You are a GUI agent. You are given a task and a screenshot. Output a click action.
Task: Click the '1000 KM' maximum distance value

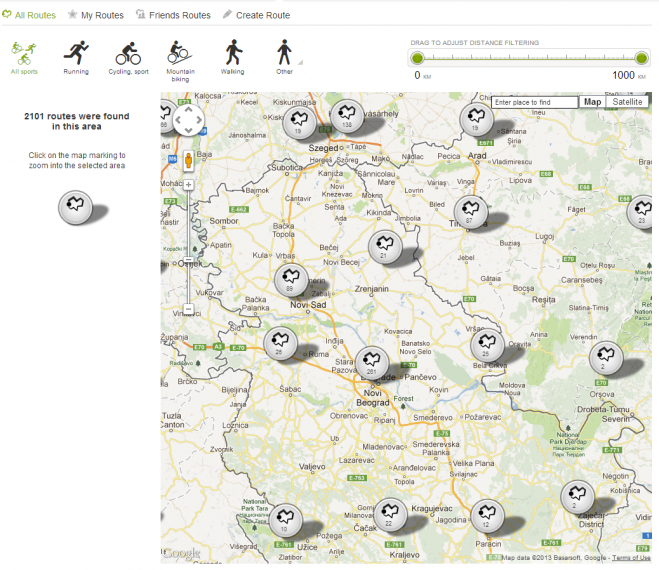(x=629, y=75)
